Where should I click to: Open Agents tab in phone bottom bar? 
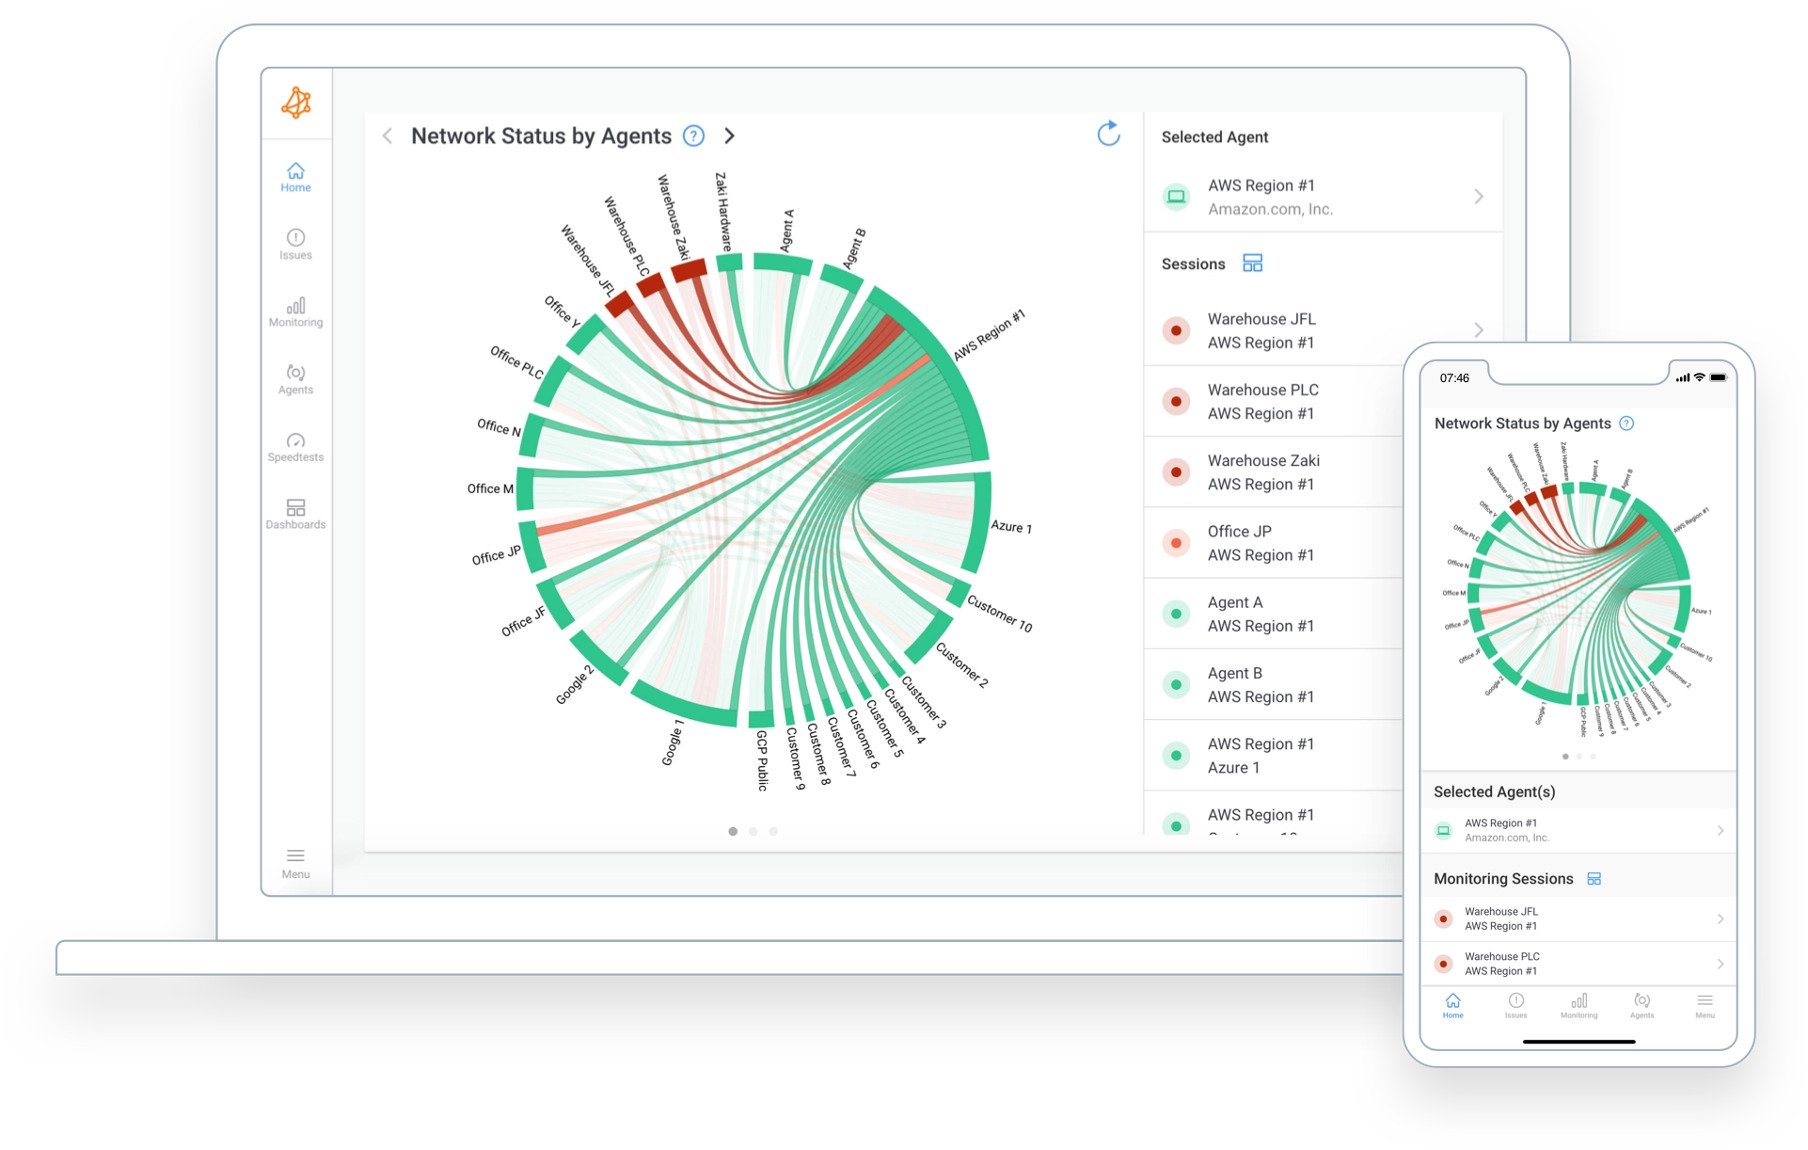pyautogui.click(x=1642, y=1005)
